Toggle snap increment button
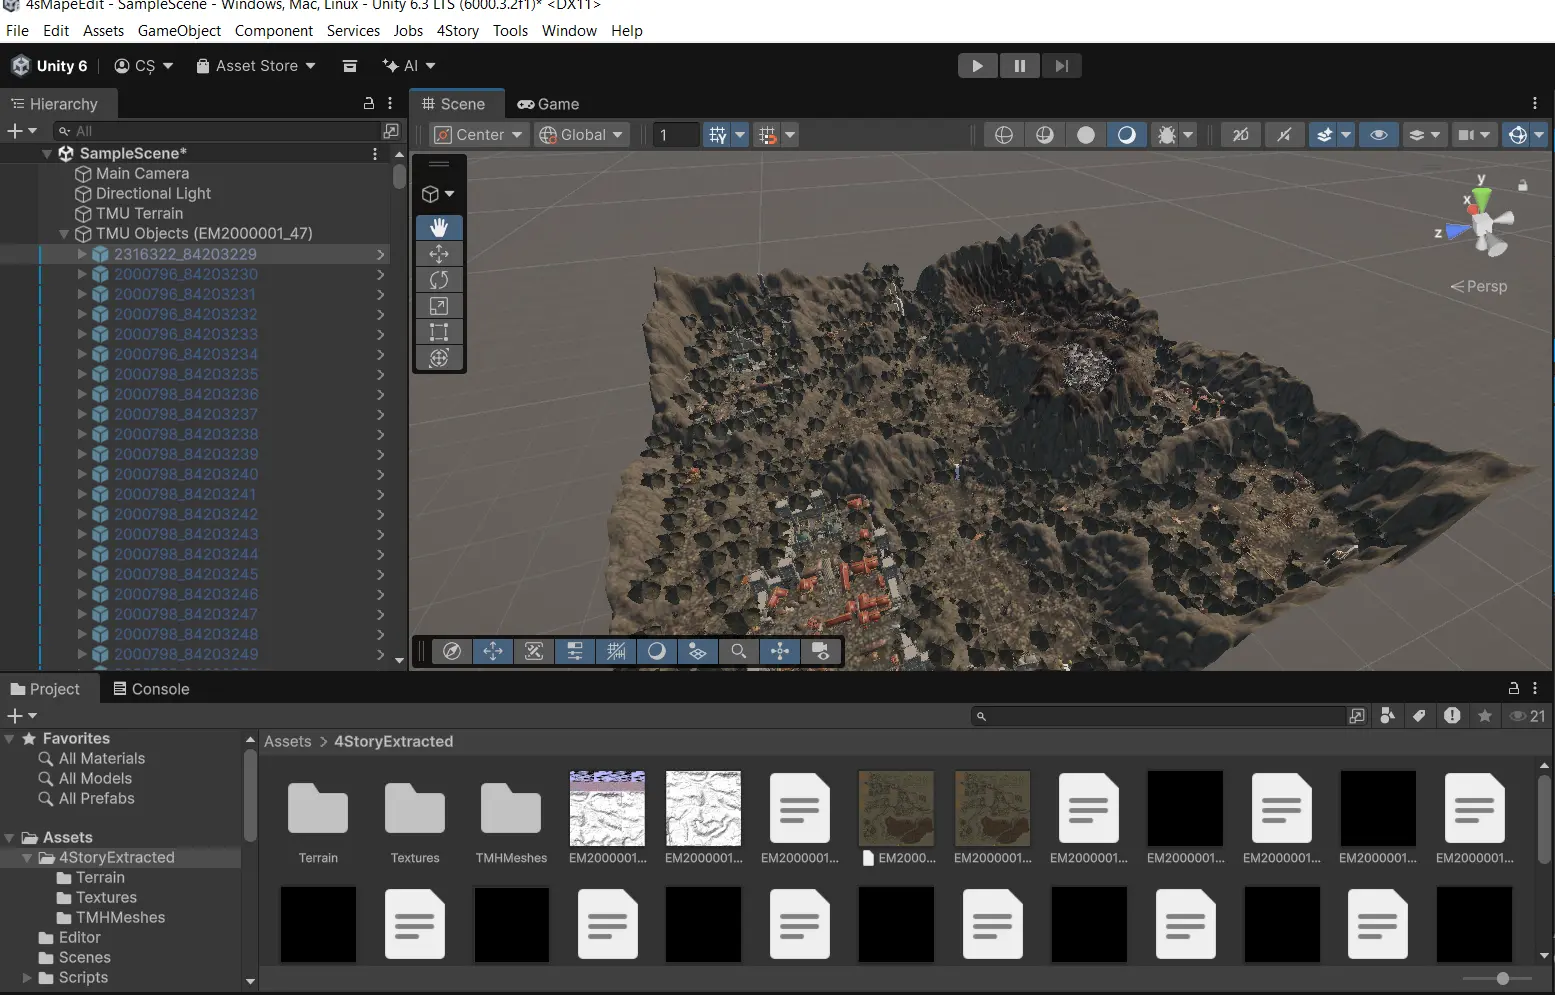Image resolution: width=1555 pixels, height=995 pixels. 767,135
